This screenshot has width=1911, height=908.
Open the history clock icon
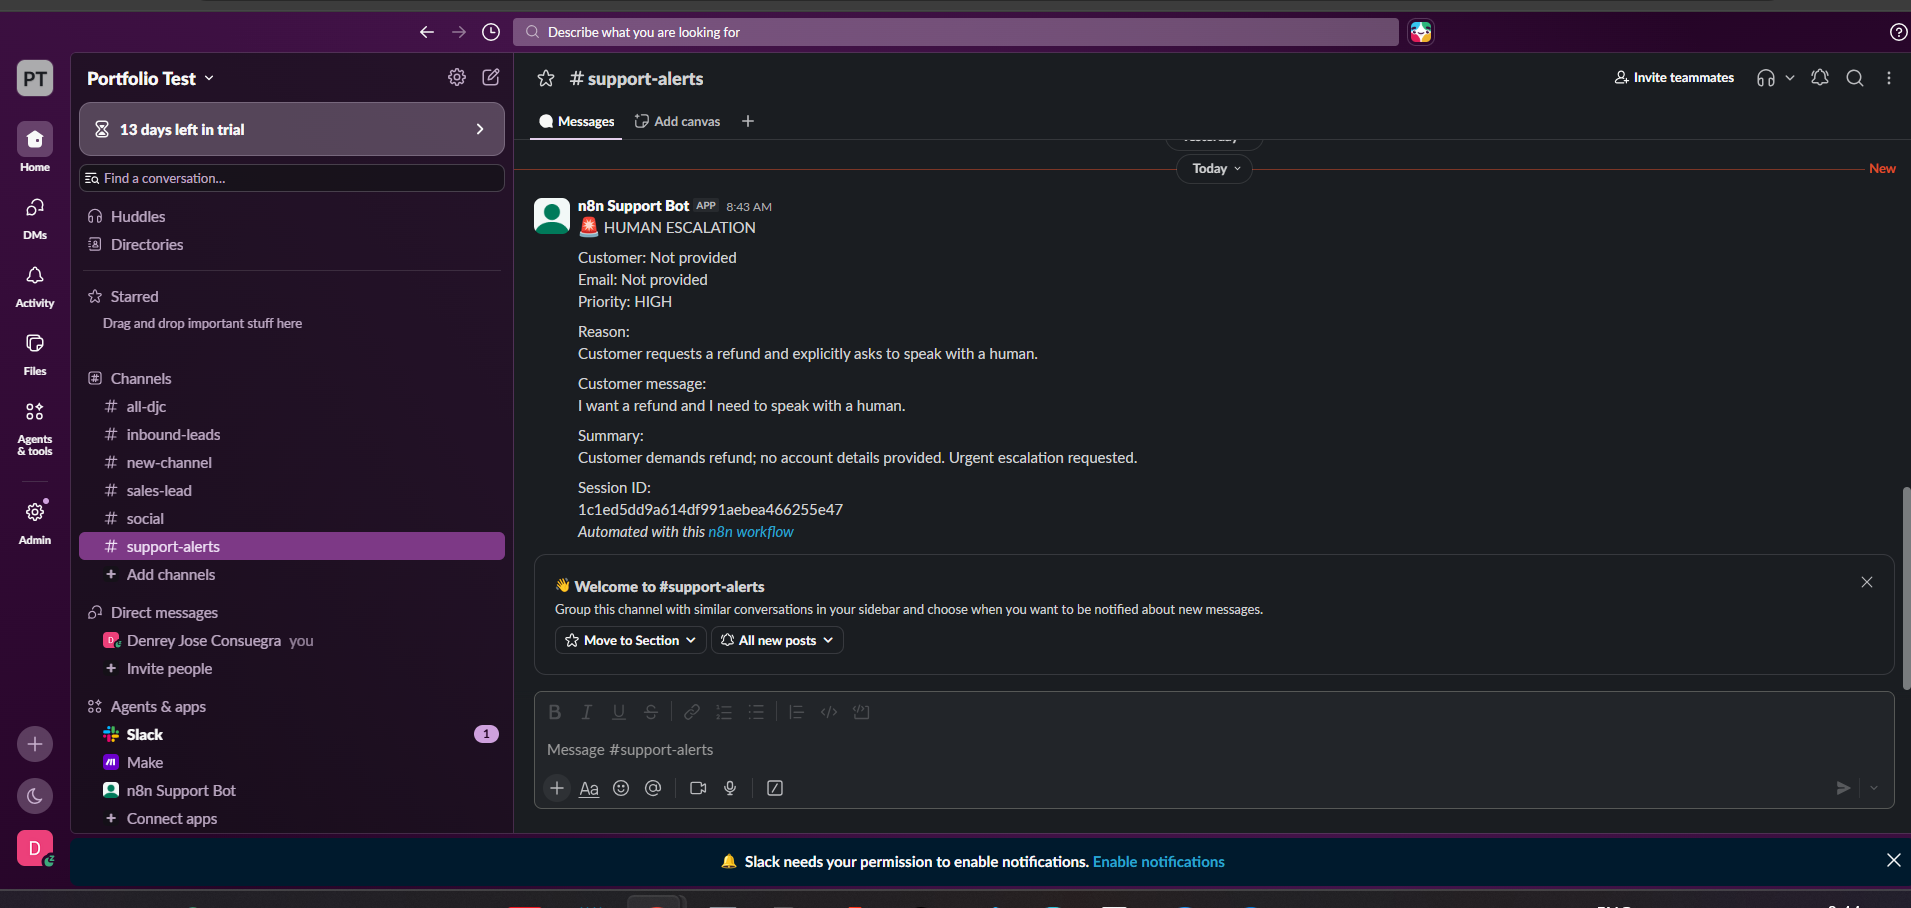click(491, 32)
